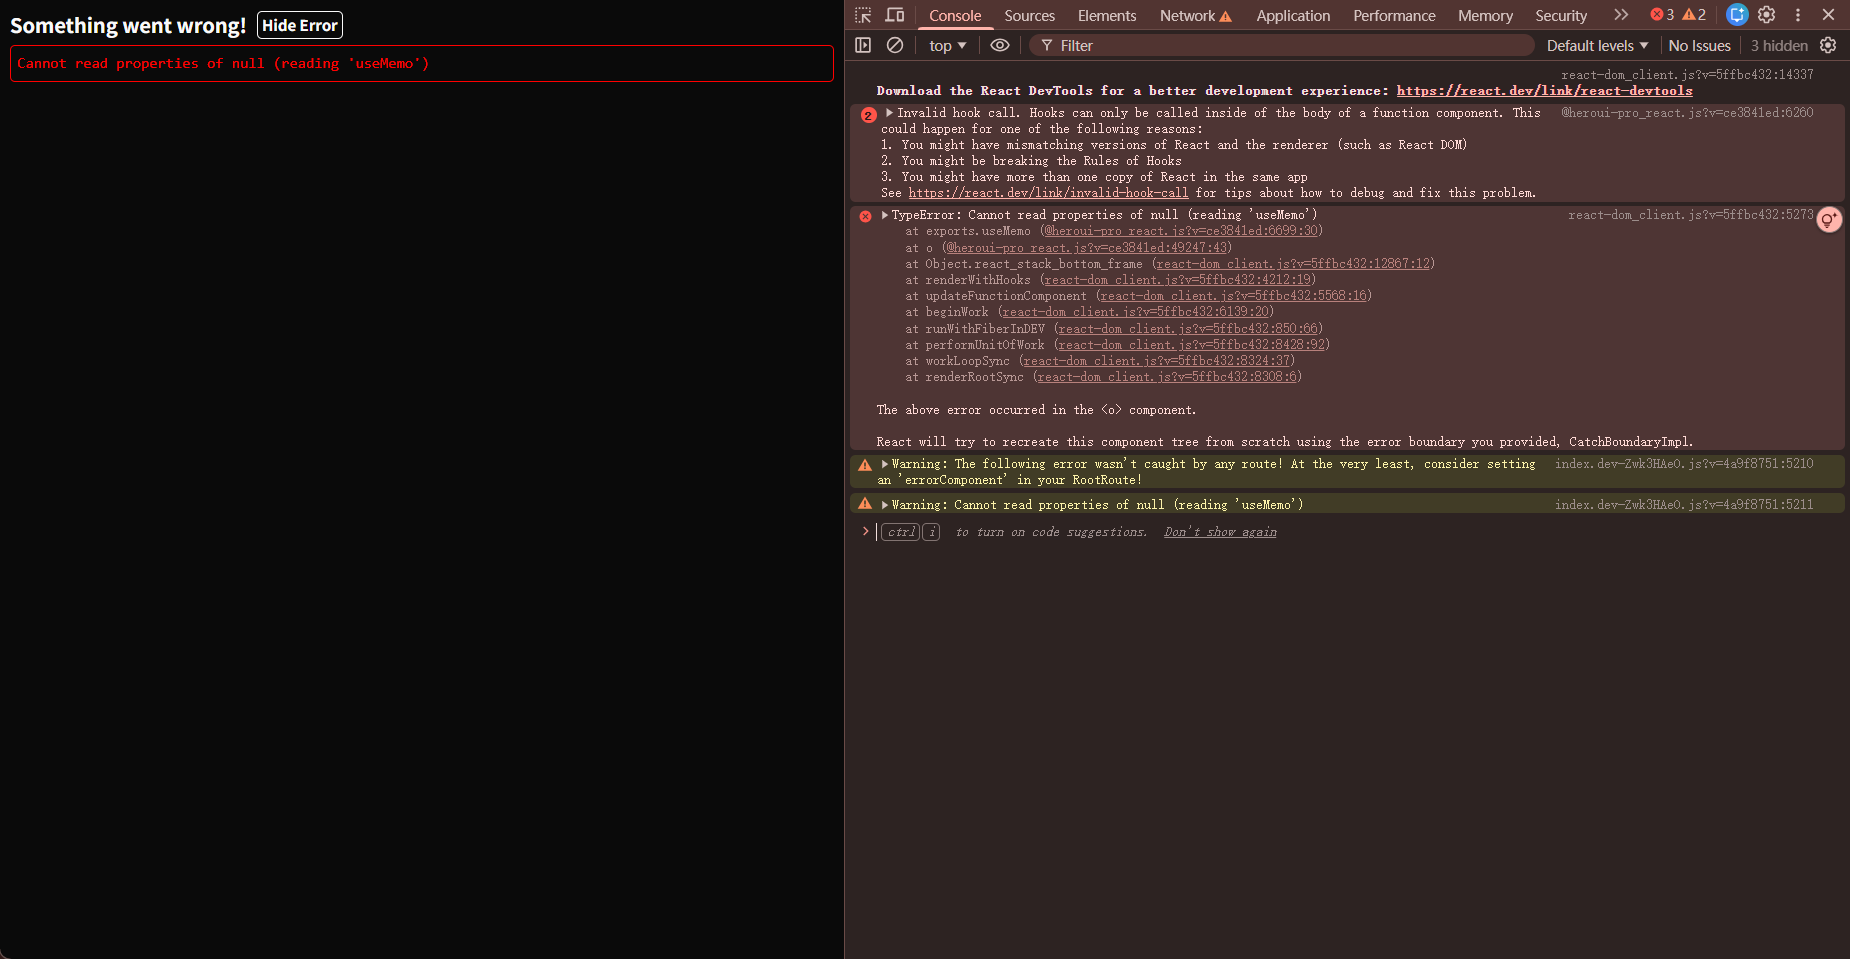Click the 3 hidden messages label
The height and width of the screenshot is (959, 1850).
click(1779, 46)
